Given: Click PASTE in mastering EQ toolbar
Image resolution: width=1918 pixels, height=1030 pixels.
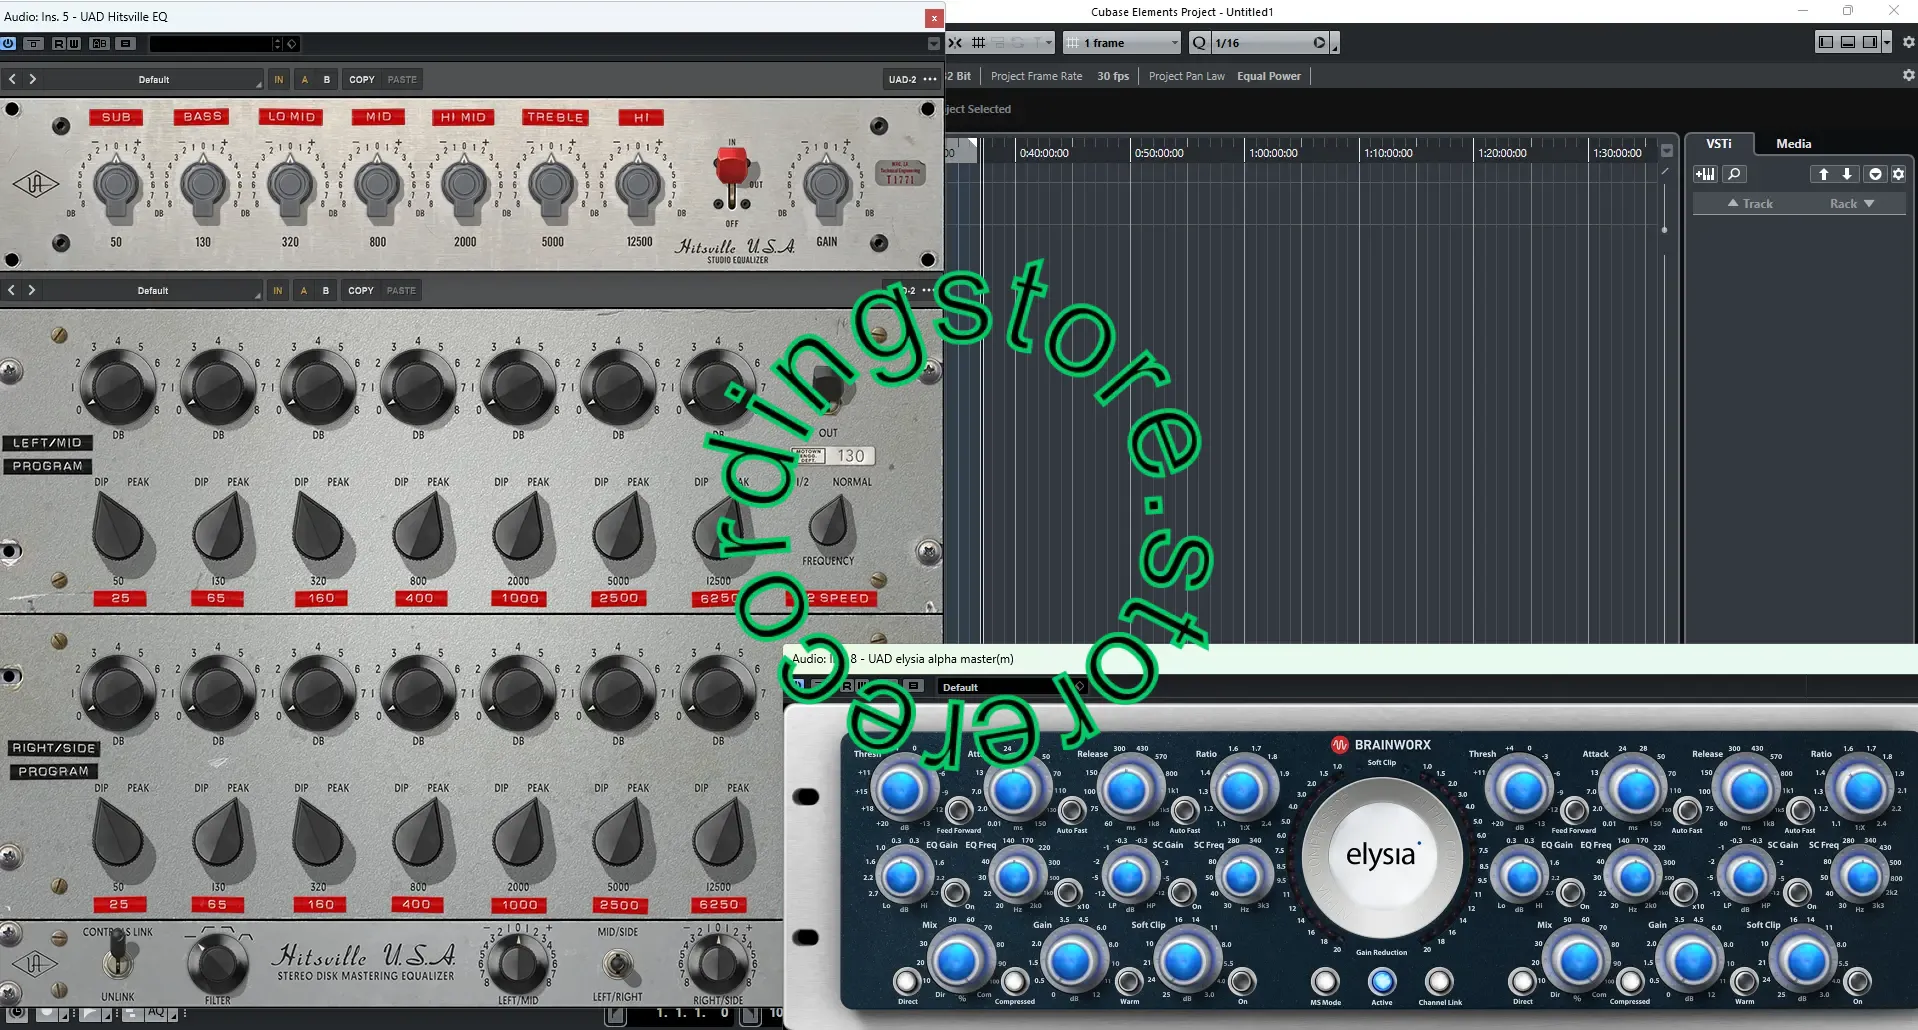Looking at the screenshot, I should pos(401,290).
